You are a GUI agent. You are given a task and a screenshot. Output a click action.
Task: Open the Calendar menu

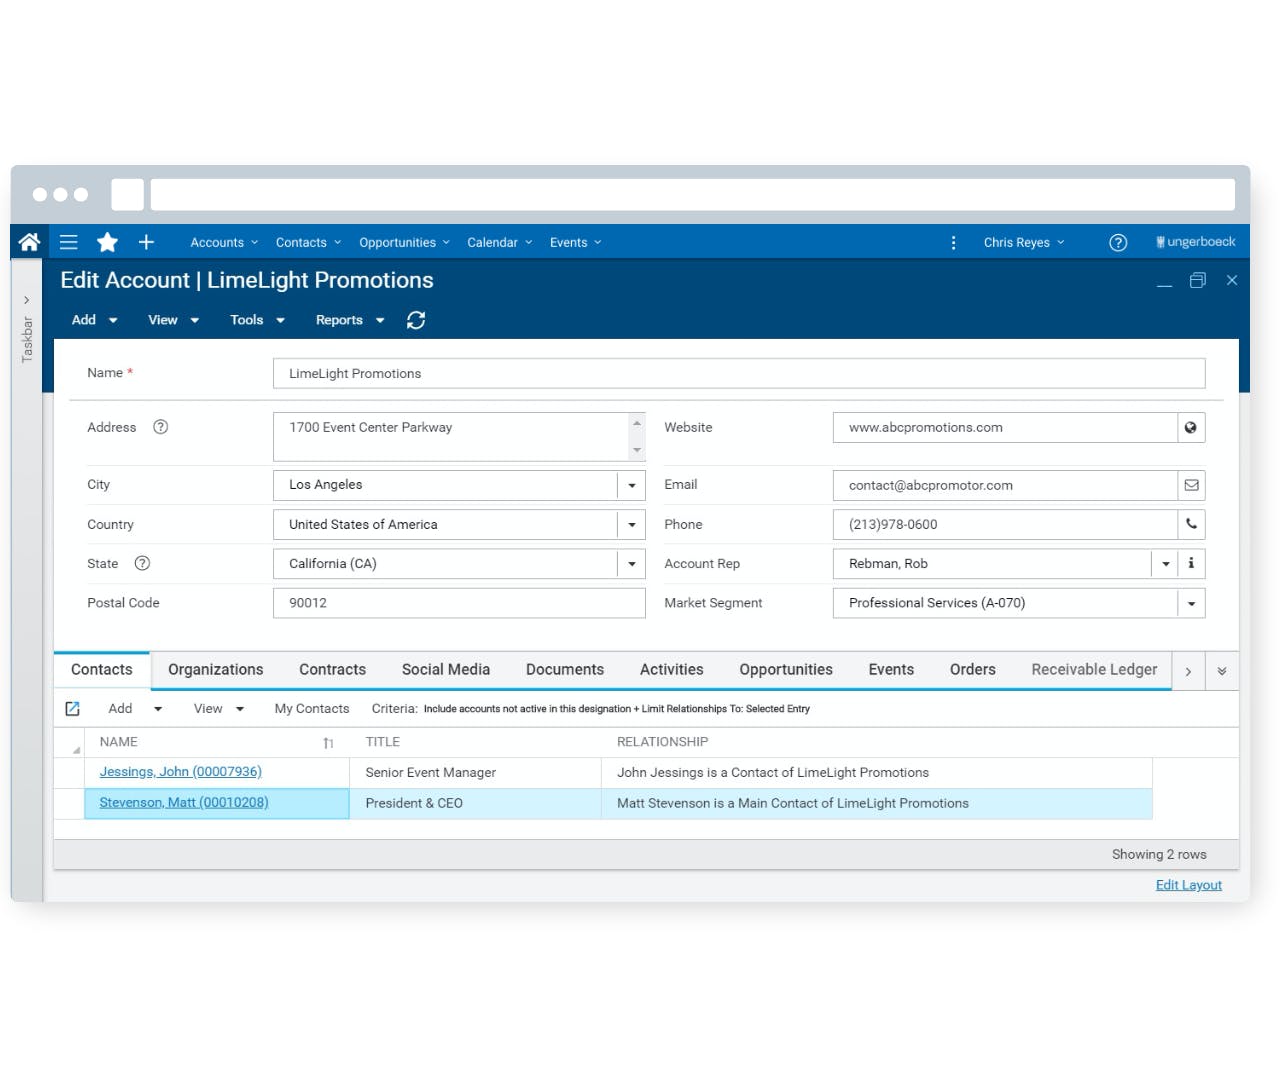pyautogui.click(x=500, y=242)
